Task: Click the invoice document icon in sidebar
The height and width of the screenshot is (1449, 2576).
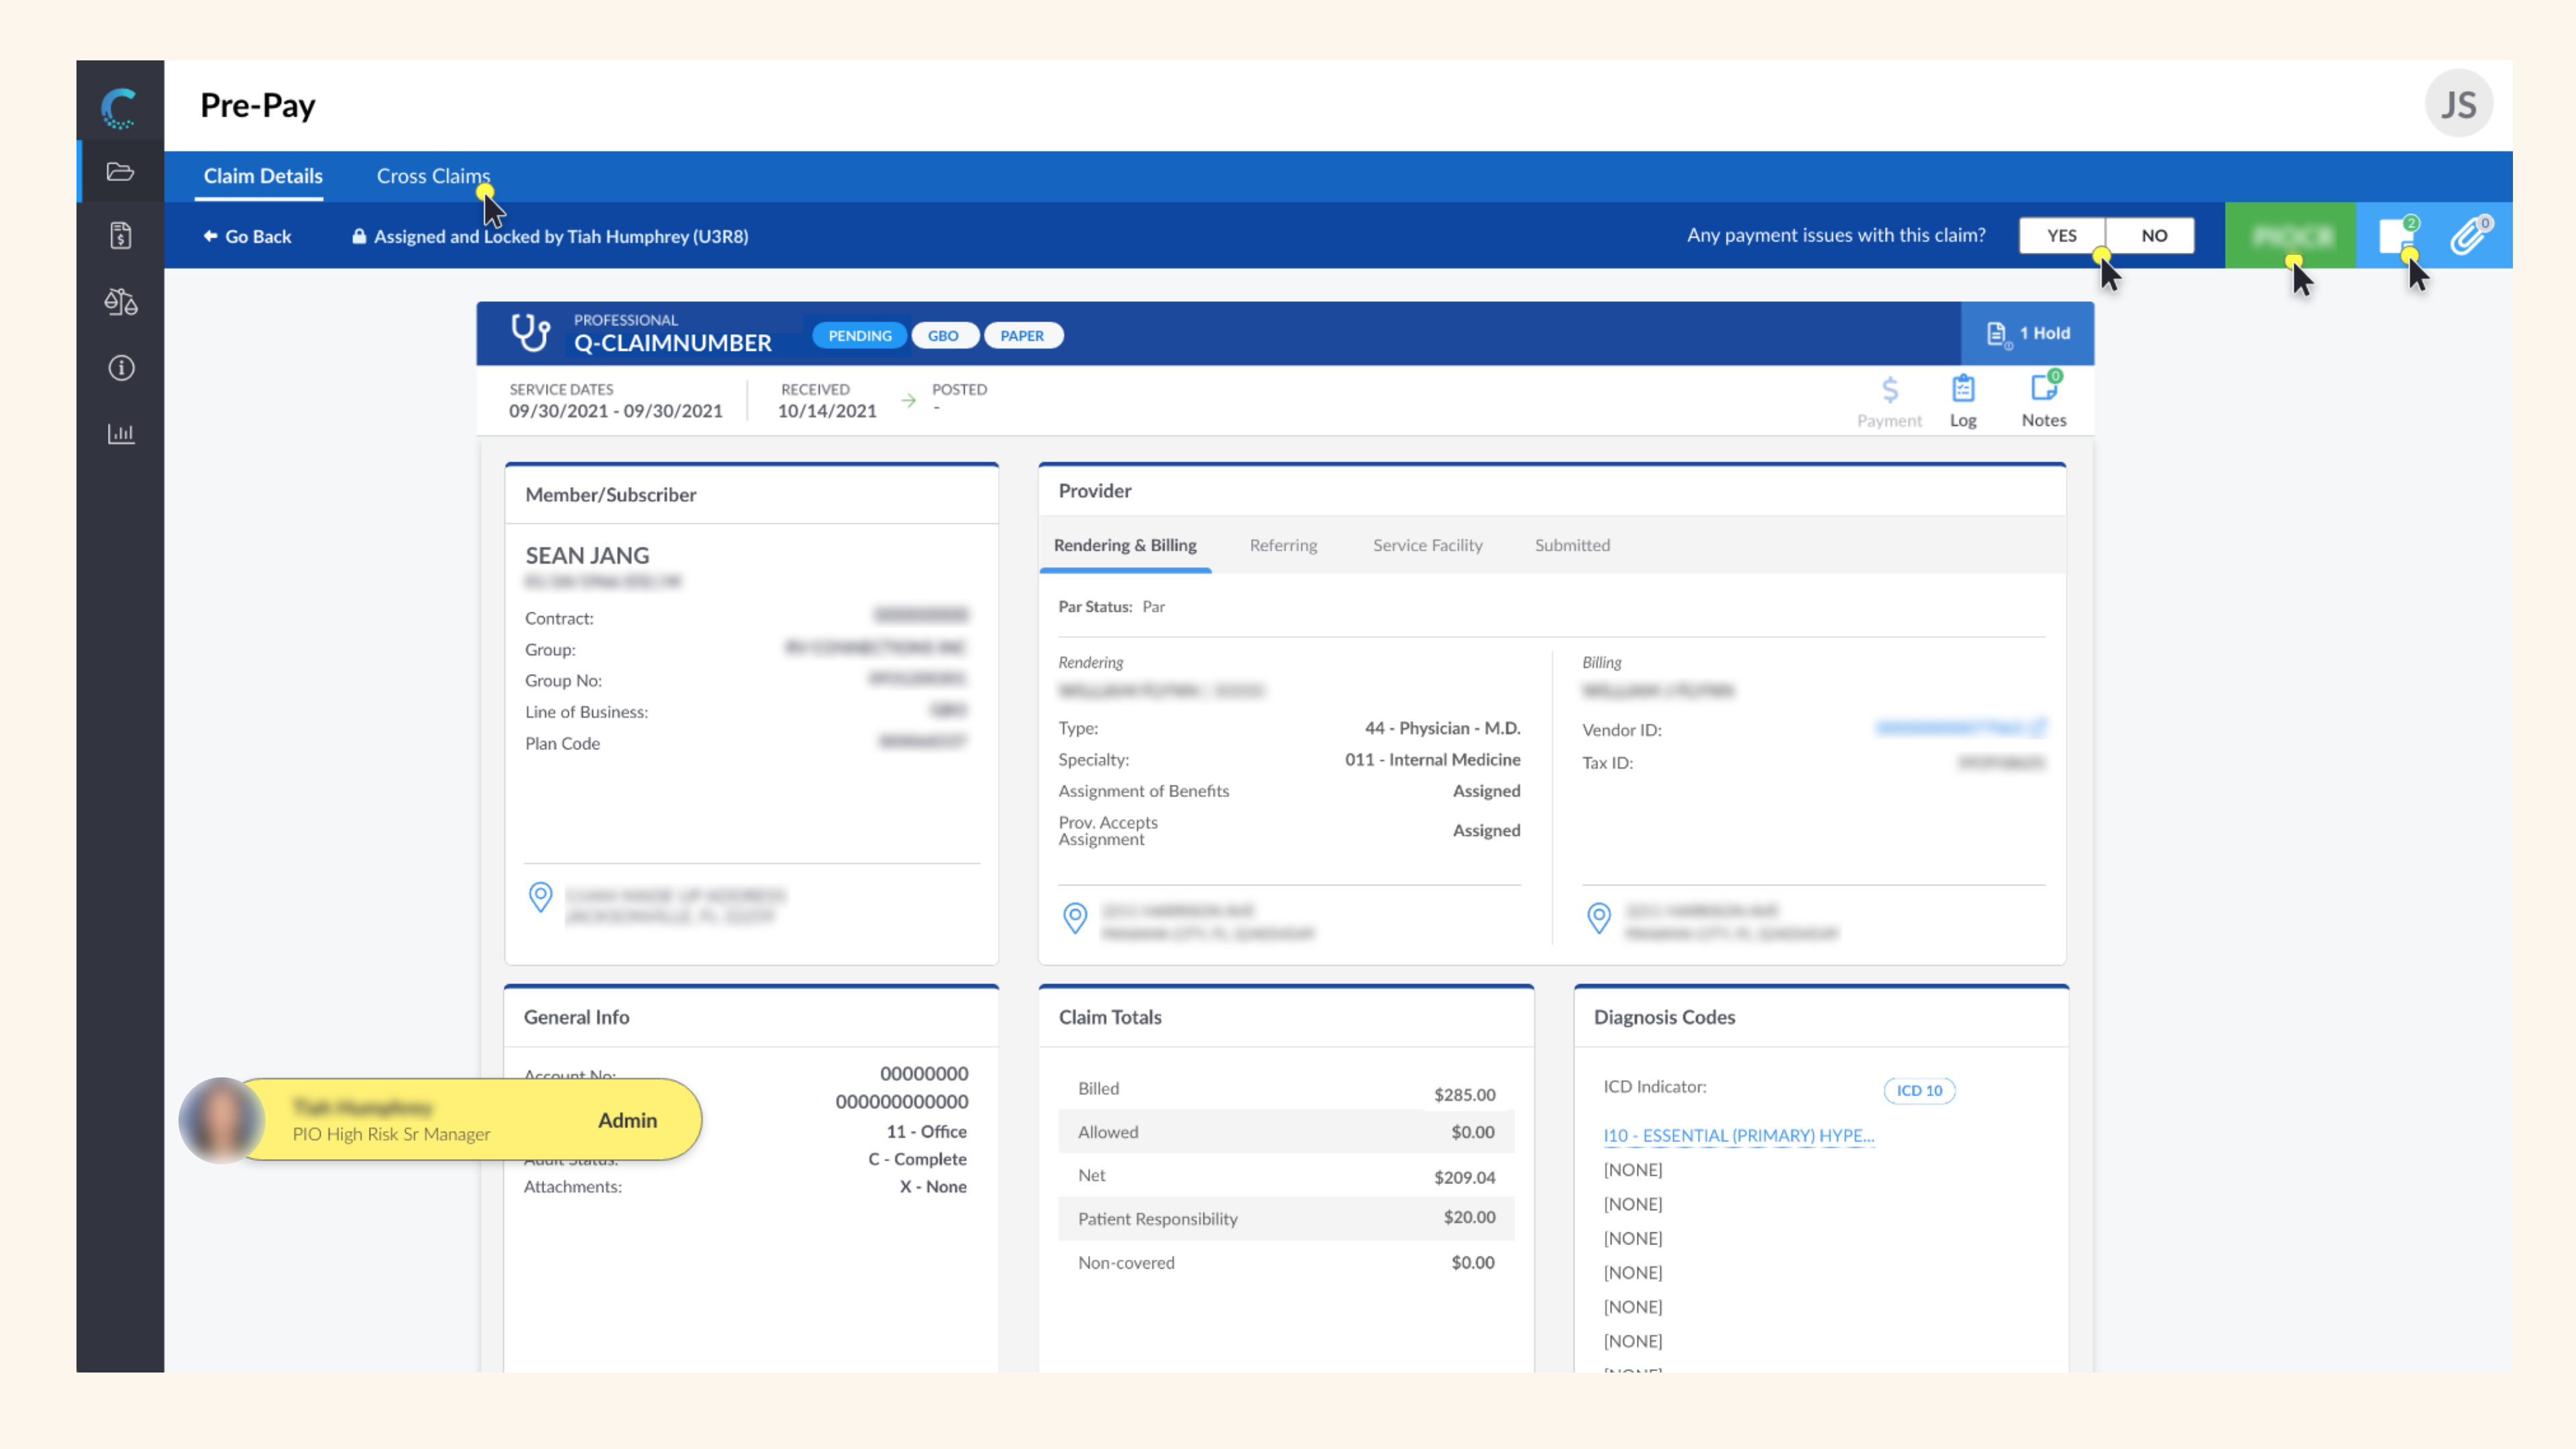Action: pyautogui.click(x=120, y=236)
